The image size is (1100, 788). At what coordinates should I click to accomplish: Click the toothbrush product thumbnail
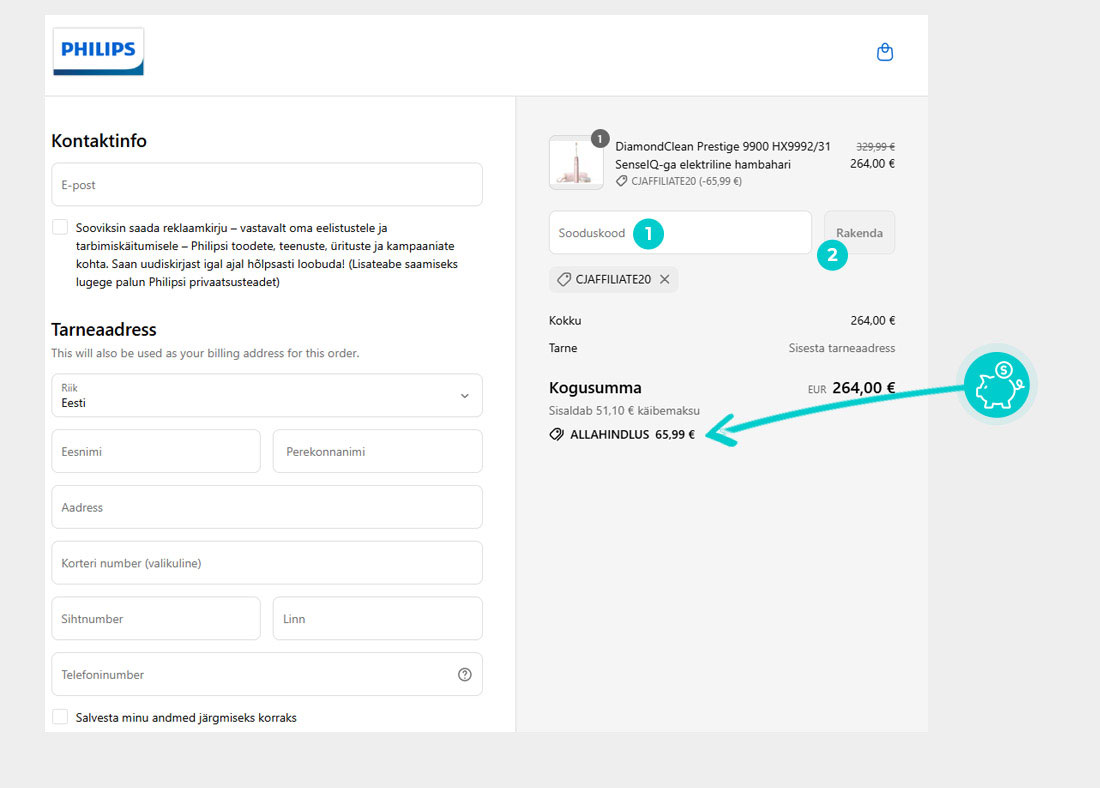pos(576,163)
